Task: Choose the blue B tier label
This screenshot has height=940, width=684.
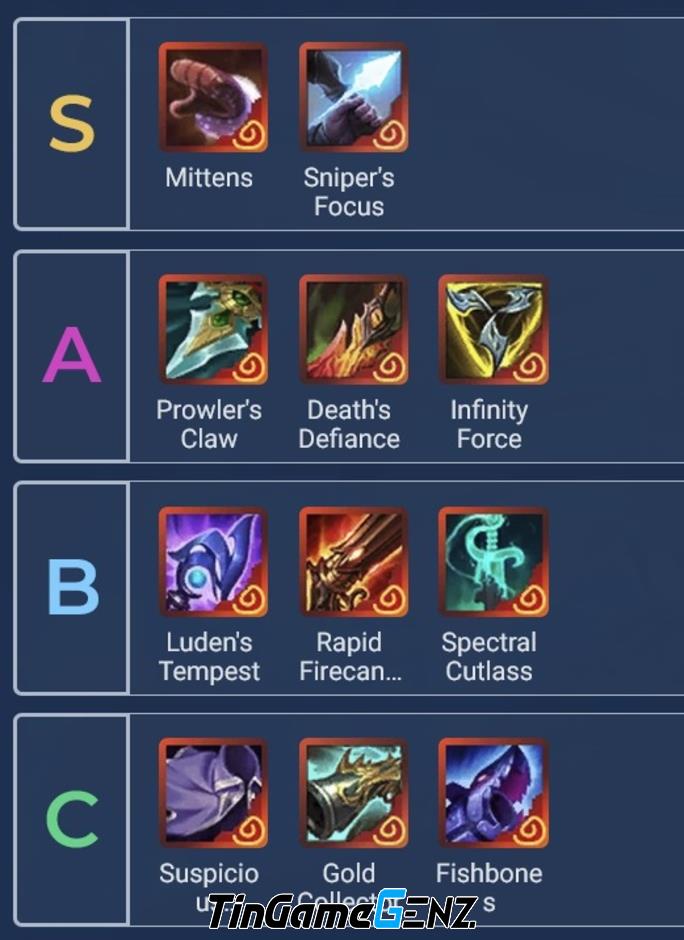Action: coord(73,587)
